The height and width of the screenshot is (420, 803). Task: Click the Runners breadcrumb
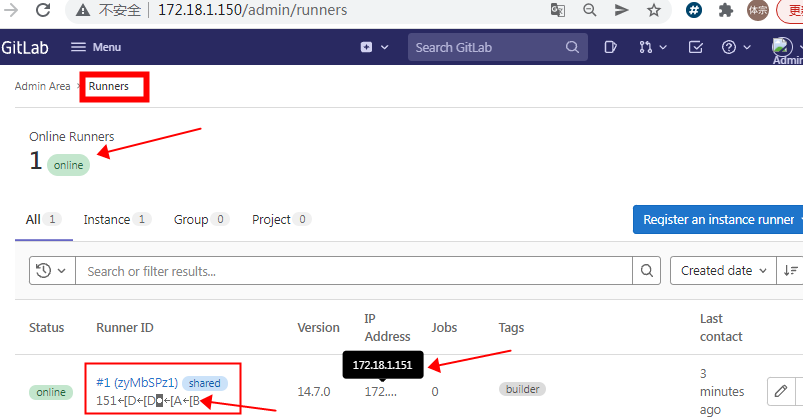pyautogui.click(x=109, y=86)
